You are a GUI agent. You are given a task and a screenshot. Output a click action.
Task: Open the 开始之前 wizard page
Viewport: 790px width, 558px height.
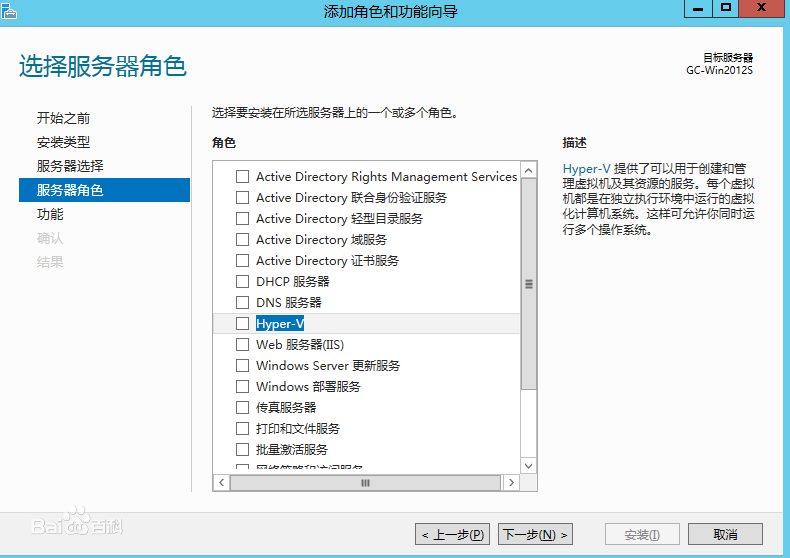tap(64, 118)
